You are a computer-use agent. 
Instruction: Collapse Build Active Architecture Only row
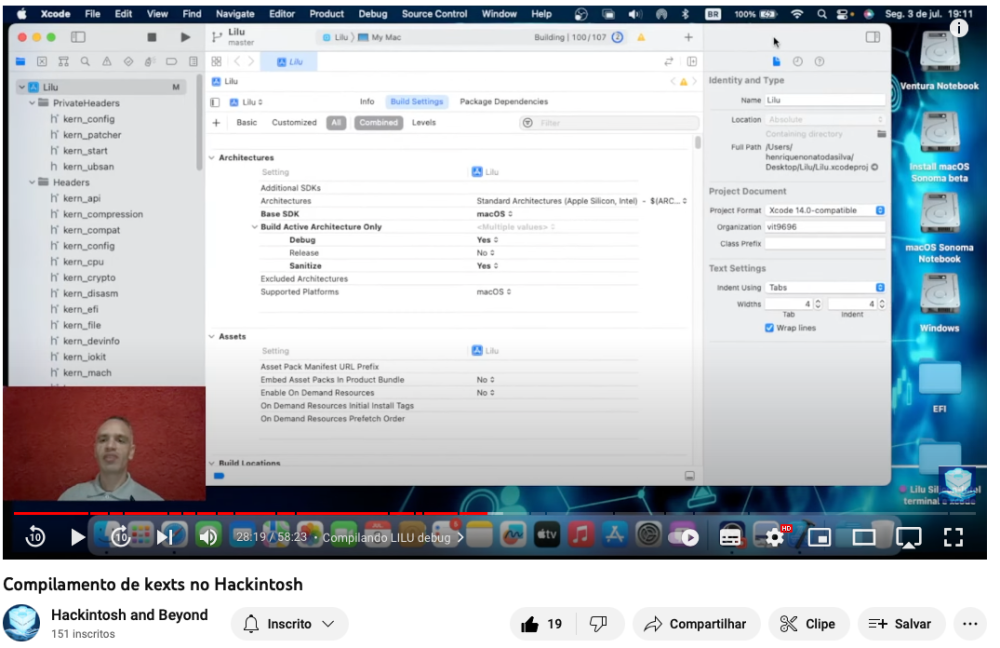tap(254, 227)
